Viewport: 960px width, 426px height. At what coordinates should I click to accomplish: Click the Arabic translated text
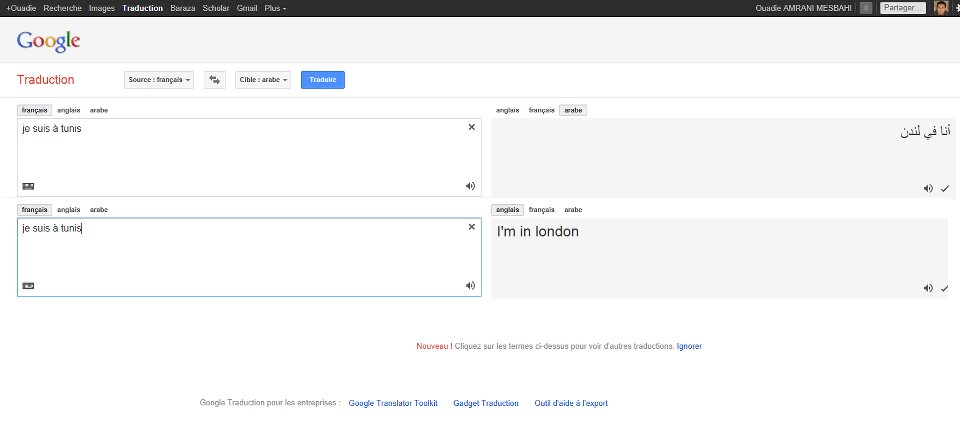coord(925,131)
